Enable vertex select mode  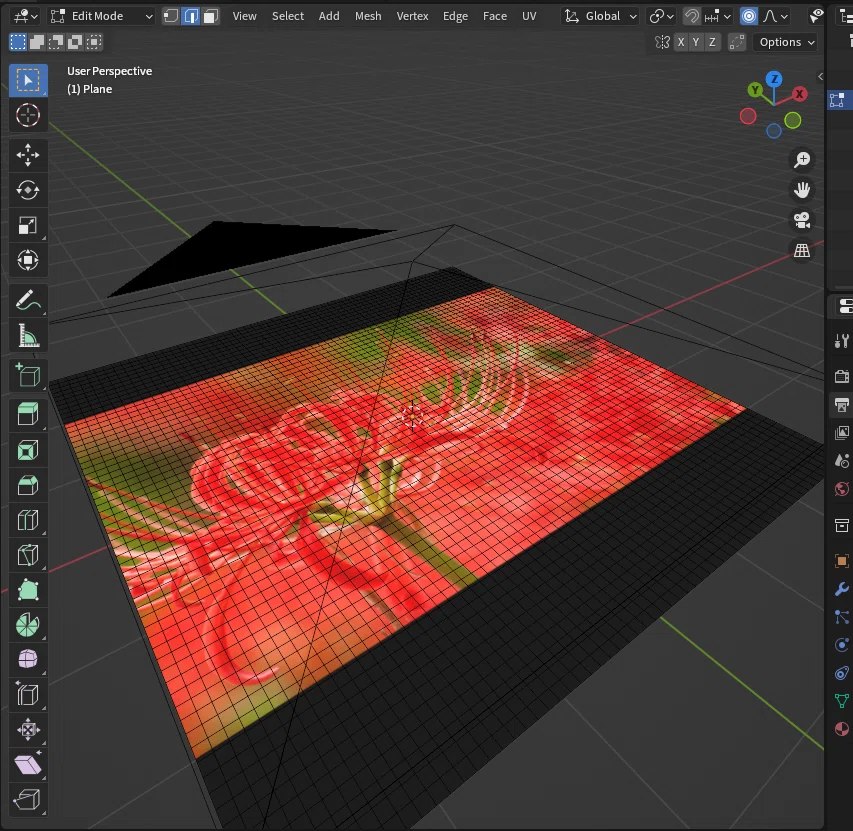[171, 16]
